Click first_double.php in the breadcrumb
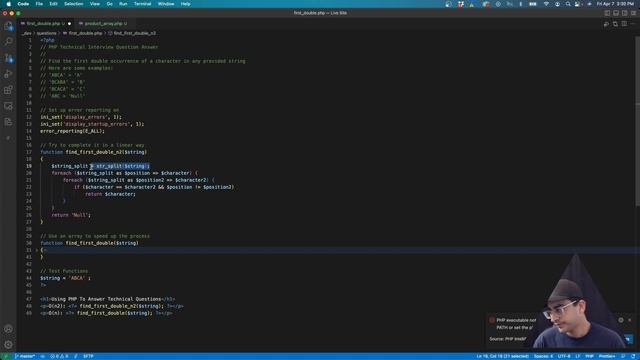640x360 pixels. [x=85, y=33]
